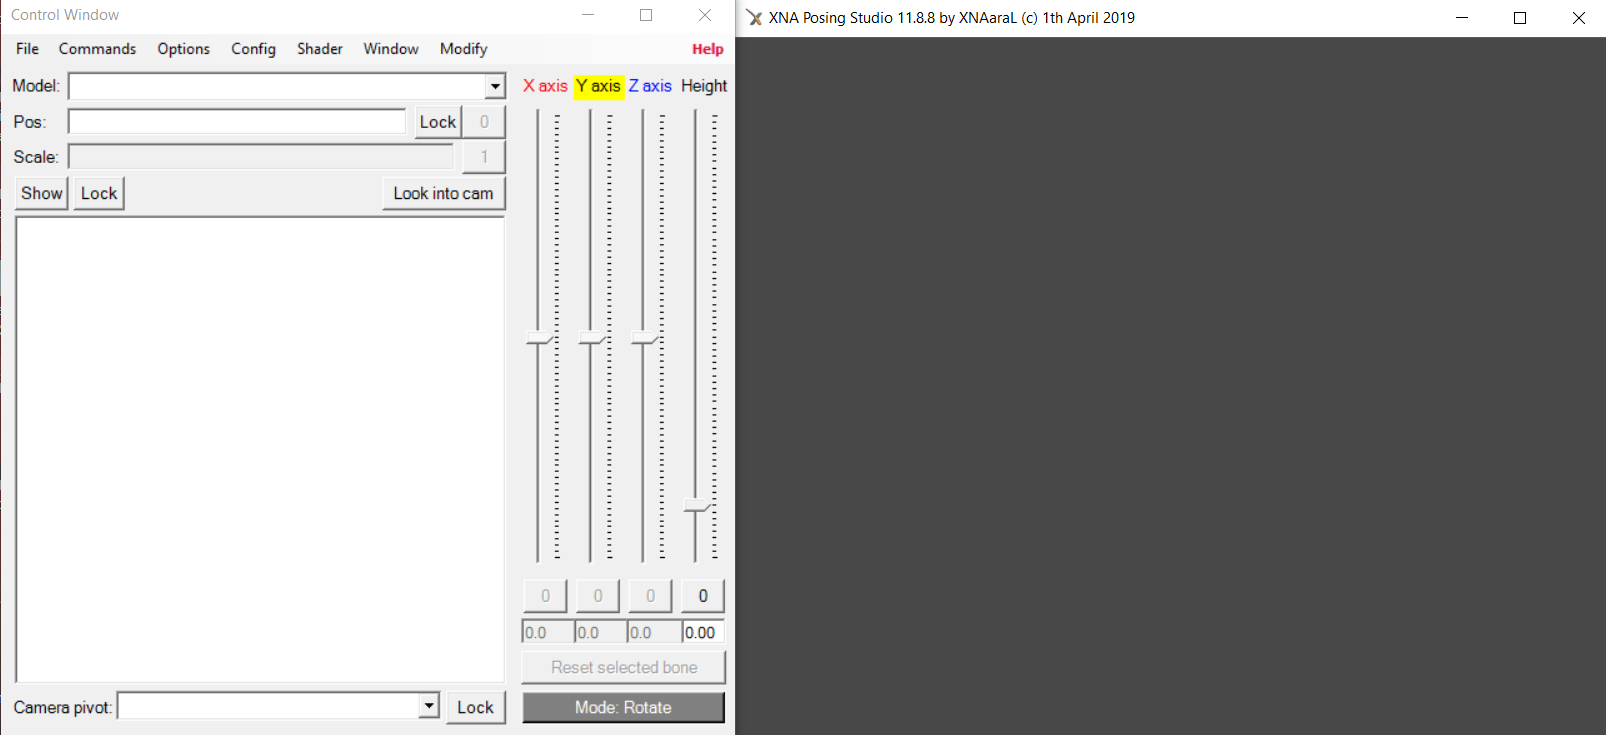Select the Z axis label
This screenshot has width=1606, height=735.
click(x=650, y=86)
